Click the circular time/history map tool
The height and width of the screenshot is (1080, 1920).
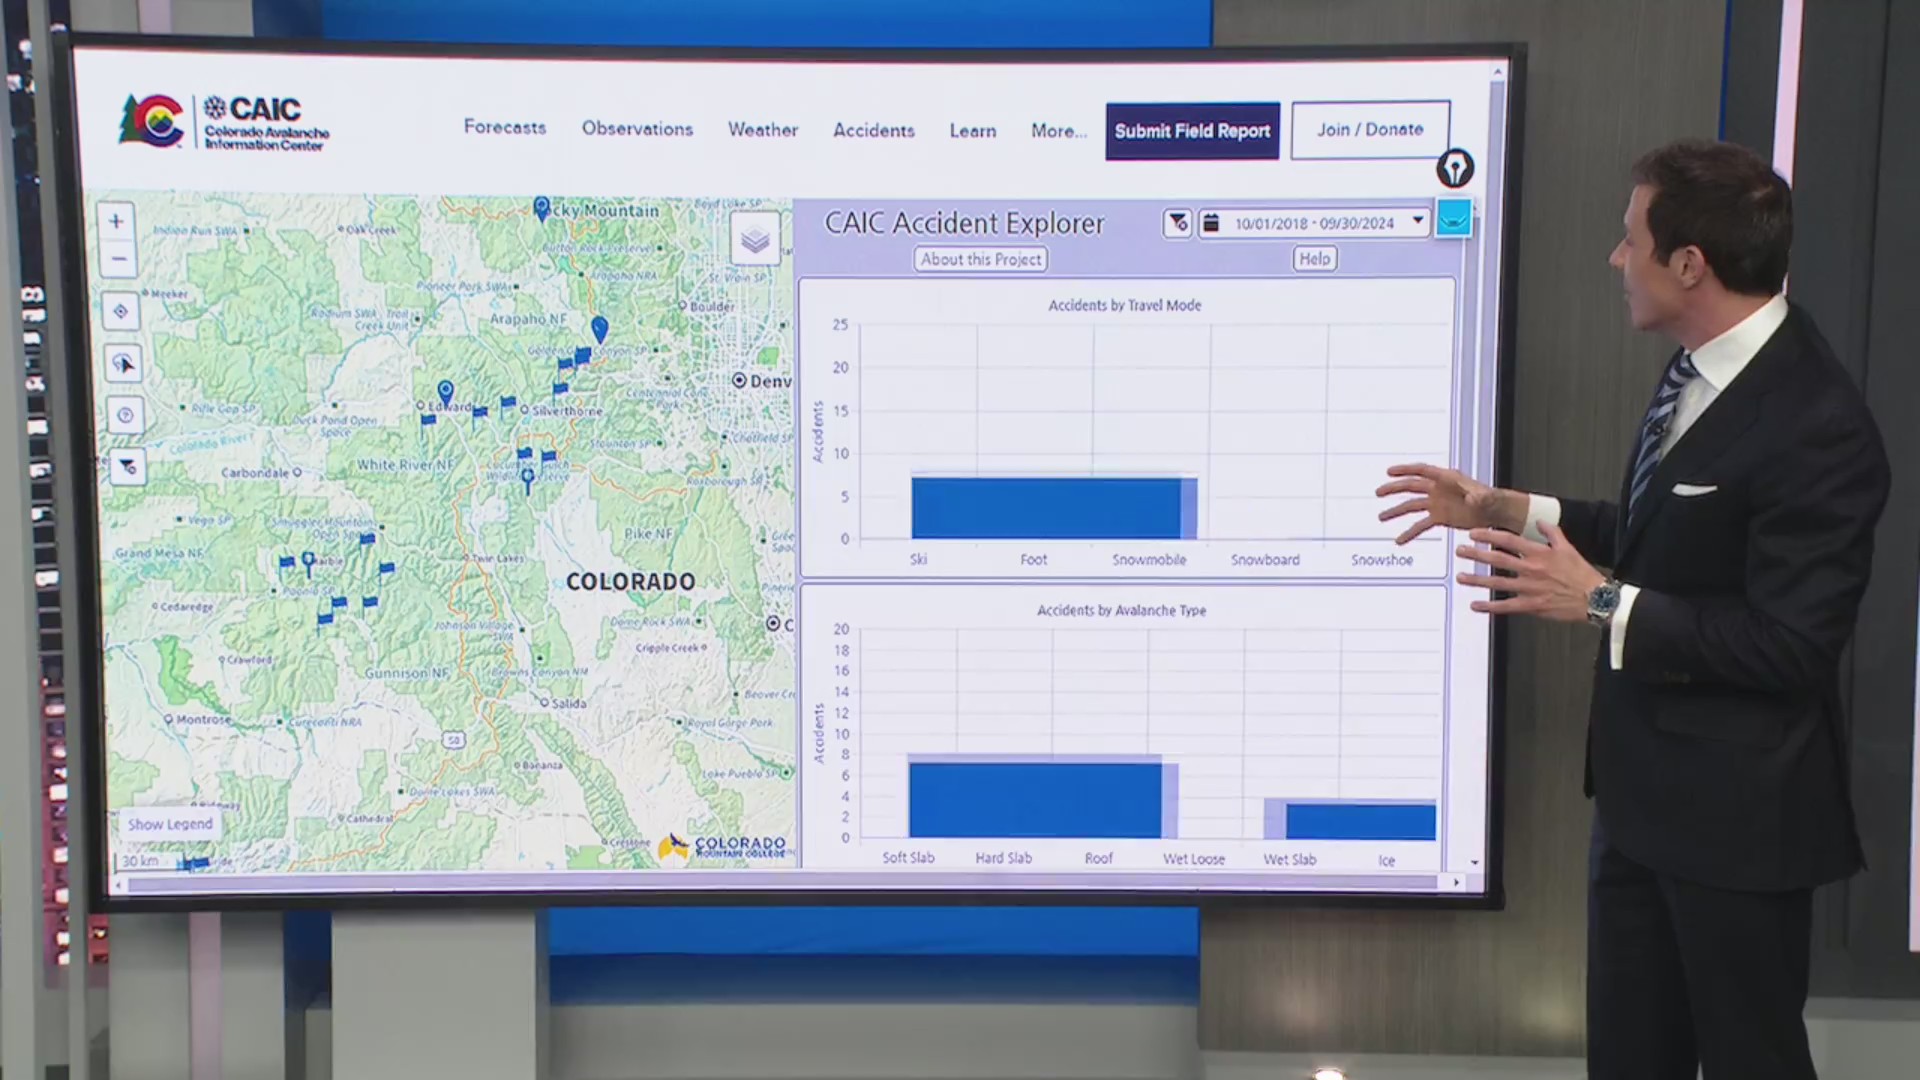pos(125,415)
